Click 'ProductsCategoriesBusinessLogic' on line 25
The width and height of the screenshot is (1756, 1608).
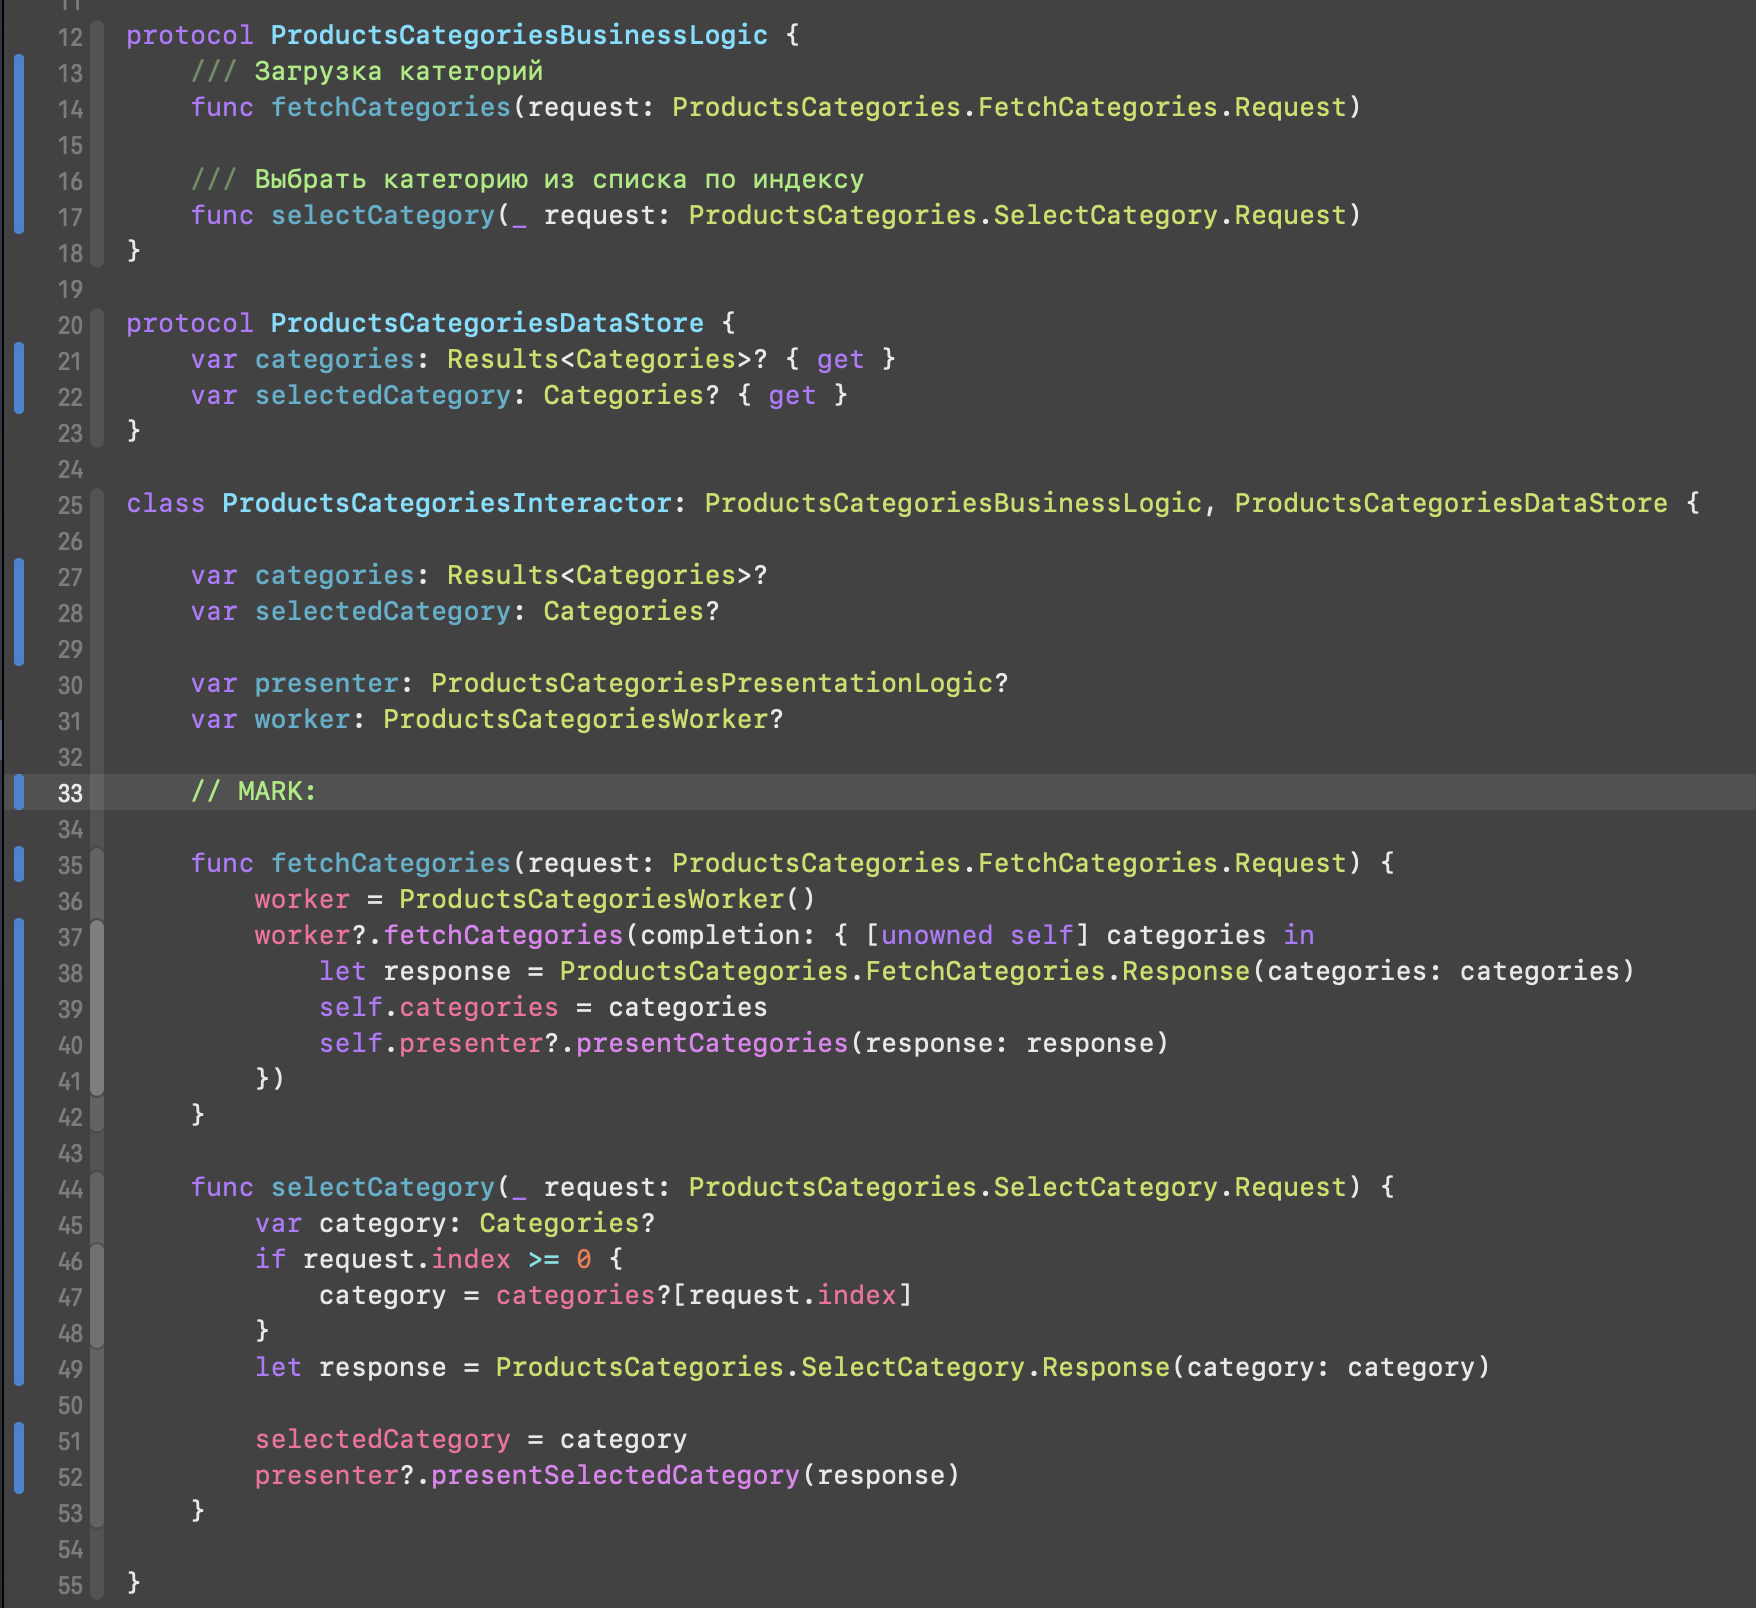tap(953, 503)
